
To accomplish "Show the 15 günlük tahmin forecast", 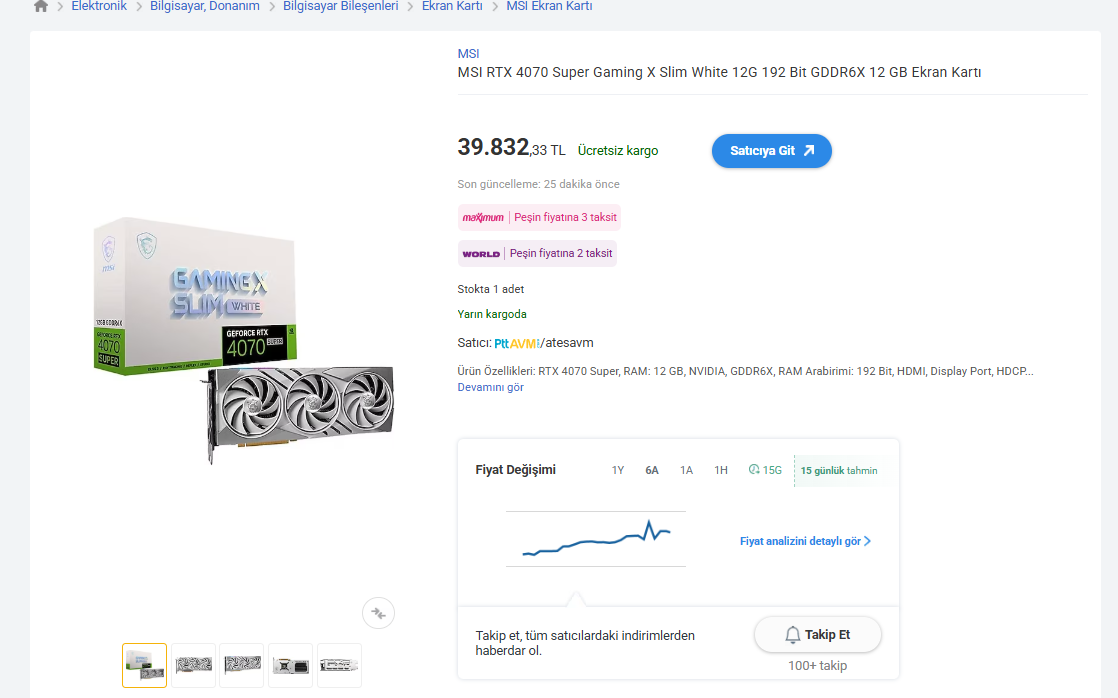I will click(839, 471).
